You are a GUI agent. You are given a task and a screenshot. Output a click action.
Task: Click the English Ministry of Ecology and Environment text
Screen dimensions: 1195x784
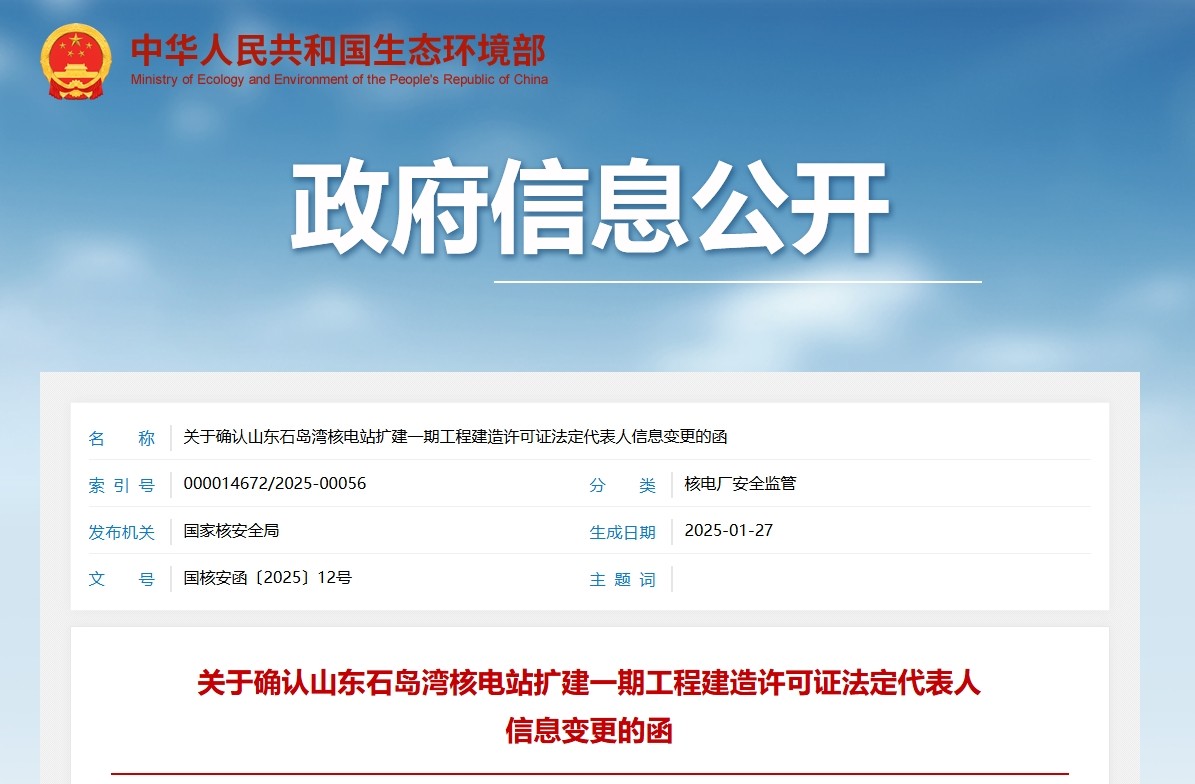pos(339,80)
